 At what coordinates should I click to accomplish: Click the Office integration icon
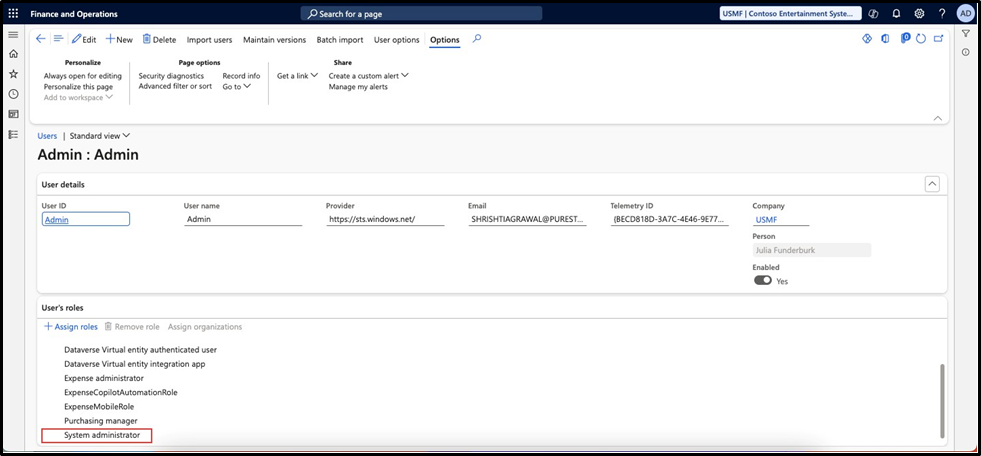click(885, 39)
